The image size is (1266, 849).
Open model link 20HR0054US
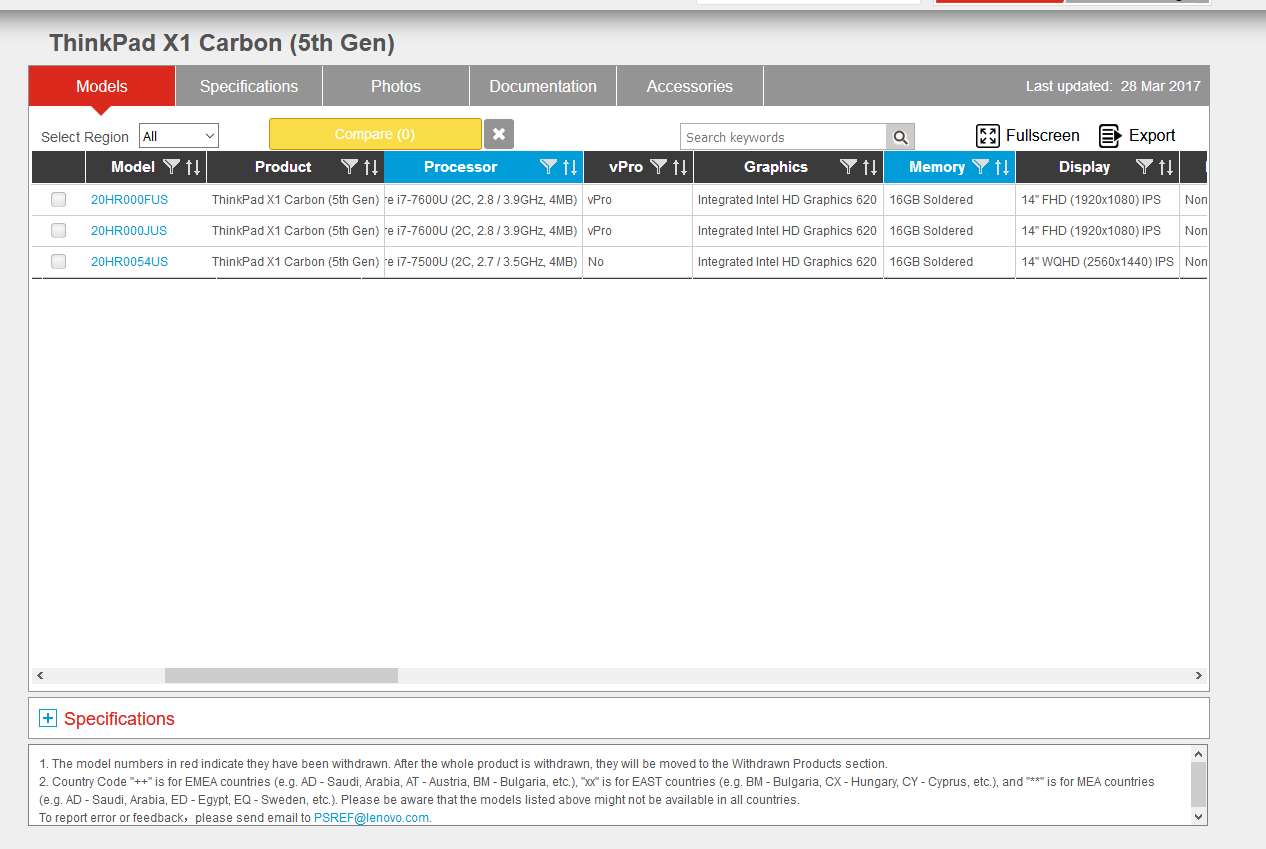(x=129, y=261)
